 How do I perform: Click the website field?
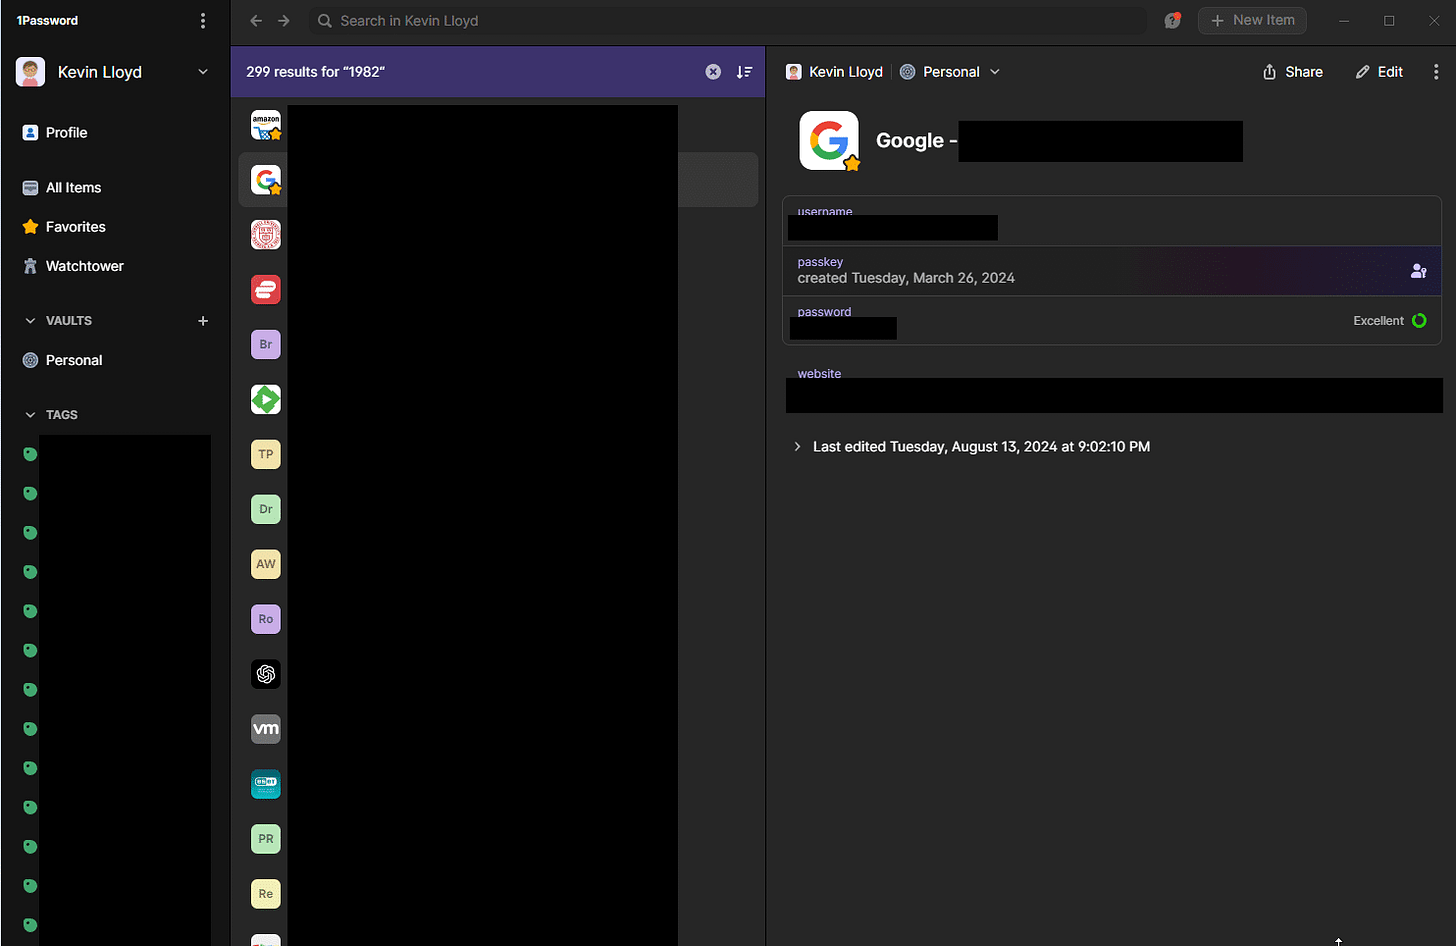pyautogui.click(x=1112, y=388)
